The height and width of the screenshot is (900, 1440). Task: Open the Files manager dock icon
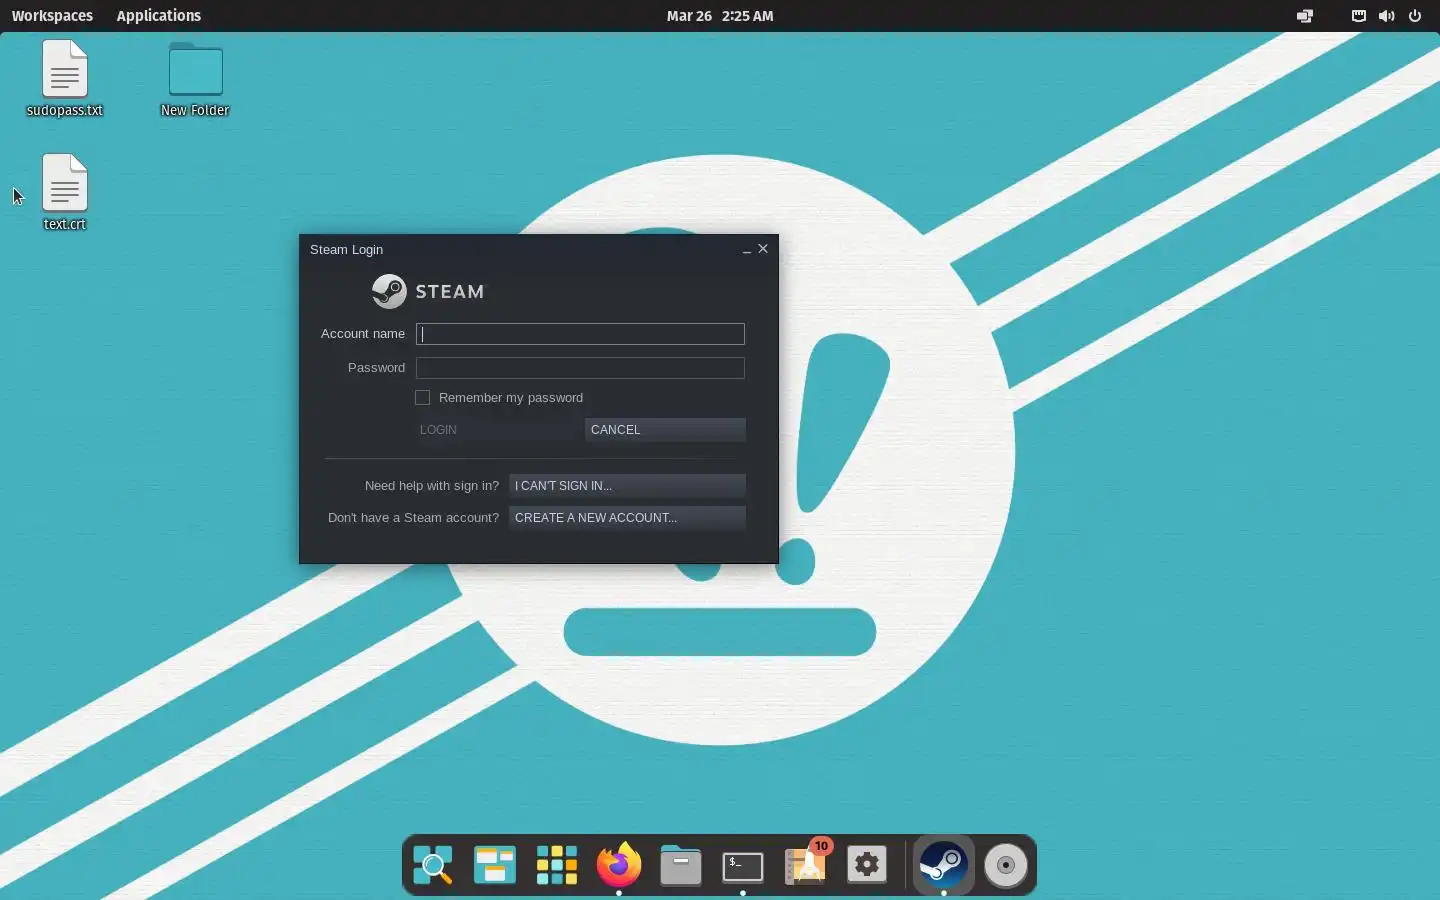(x=681, y=865)
